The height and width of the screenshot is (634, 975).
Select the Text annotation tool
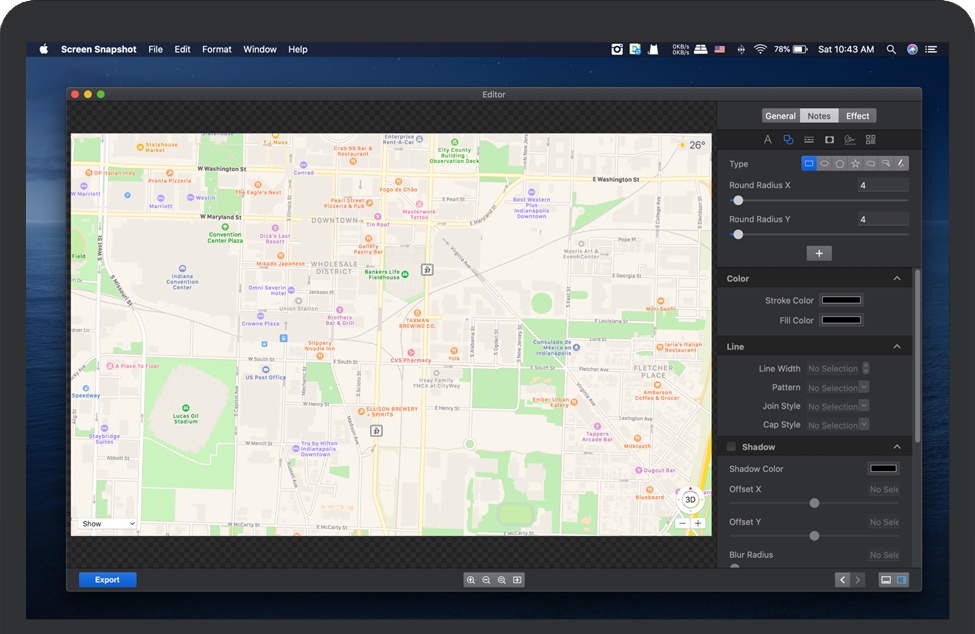click(x=767, y=139)
